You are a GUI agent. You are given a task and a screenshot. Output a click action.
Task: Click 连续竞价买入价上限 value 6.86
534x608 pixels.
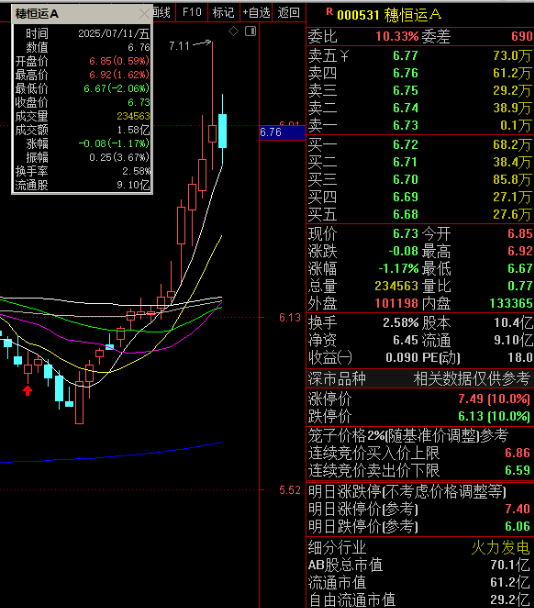(517, 453)
